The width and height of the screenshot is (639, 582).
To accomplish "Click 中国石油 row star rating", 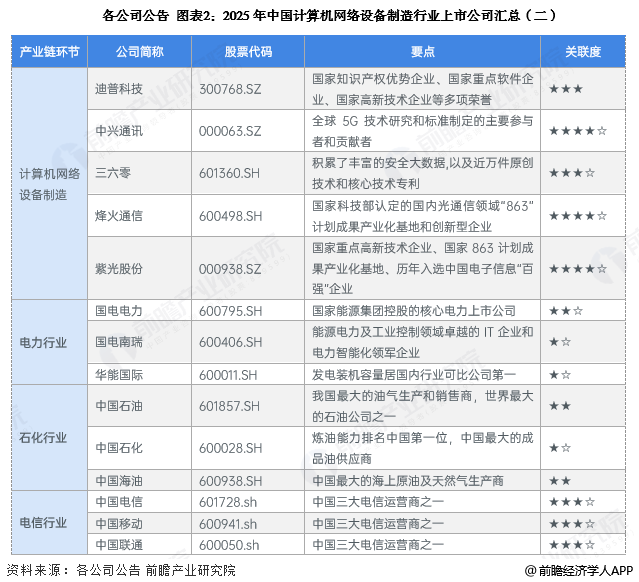I will (x=560, y=406).
